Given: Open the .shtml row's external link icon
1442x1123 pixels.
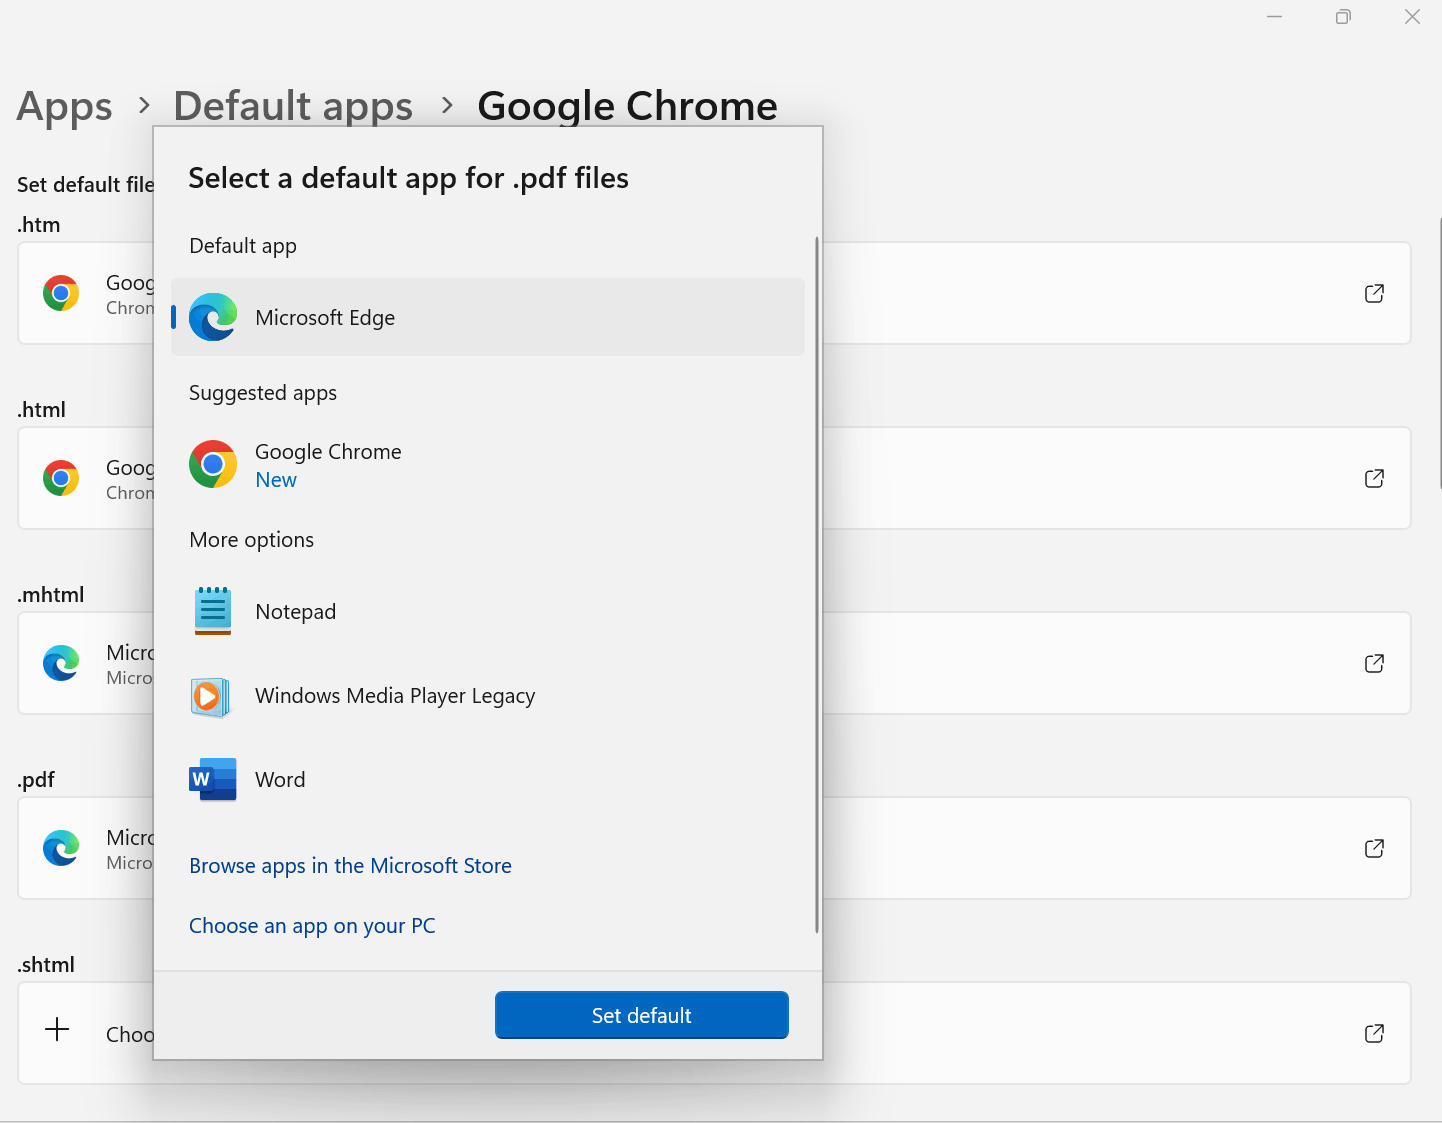Looking at the screenshot, I should coord(1374,1033).
